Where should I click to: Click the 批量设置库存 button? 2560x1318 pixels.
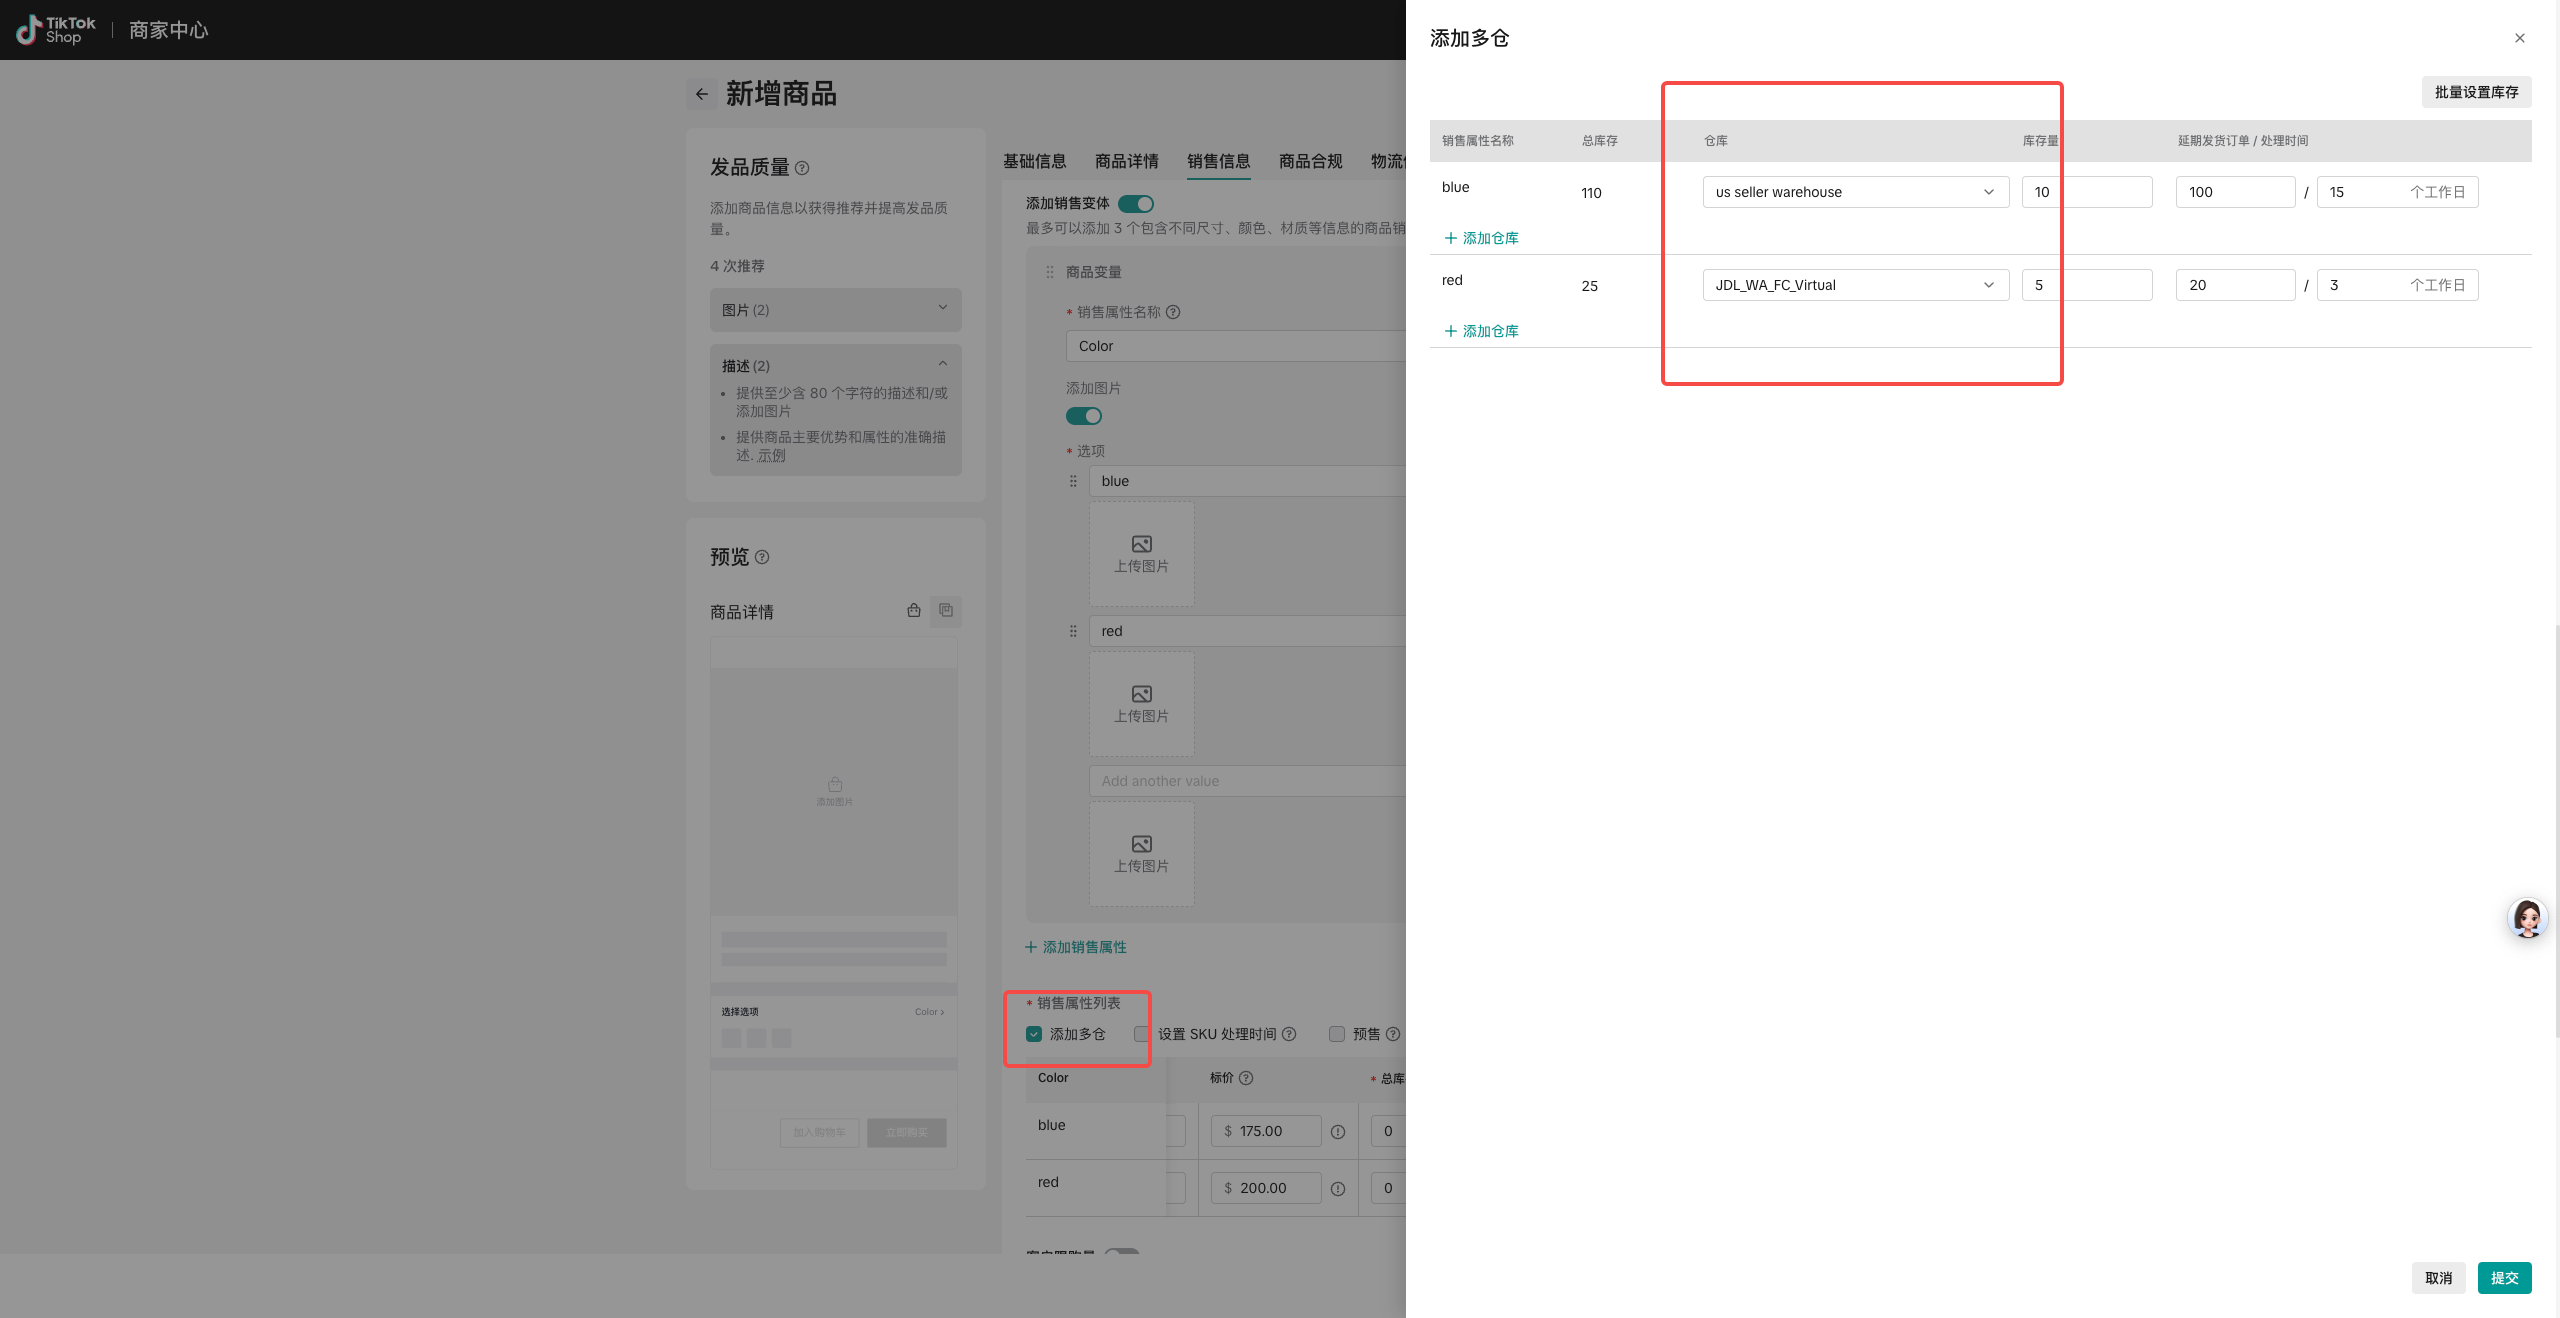pyautogui.click(x=2476, y=92)
